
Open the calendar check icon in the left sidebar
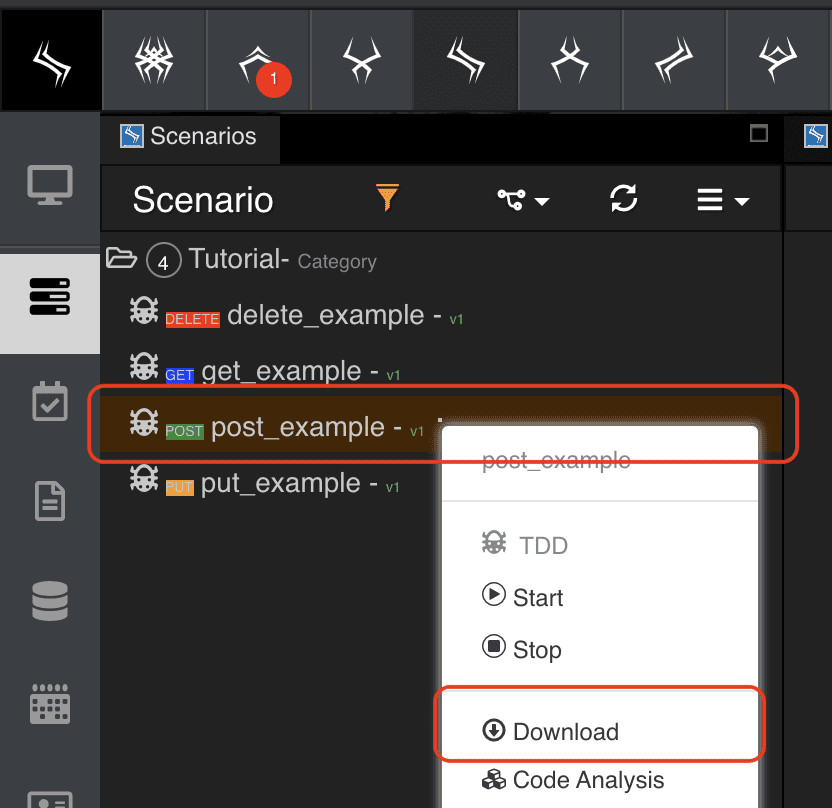[50, 401]
